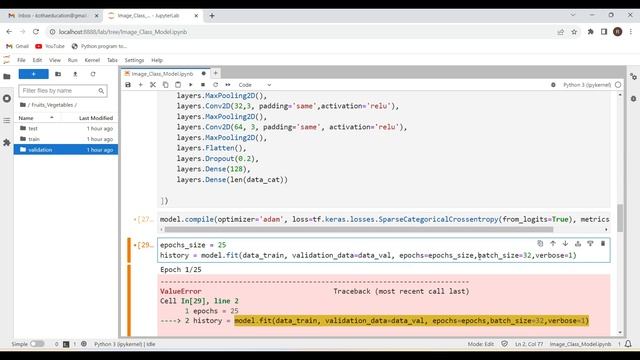Create a new folder in file browser
Screen dimensions: 640x360
58,74
